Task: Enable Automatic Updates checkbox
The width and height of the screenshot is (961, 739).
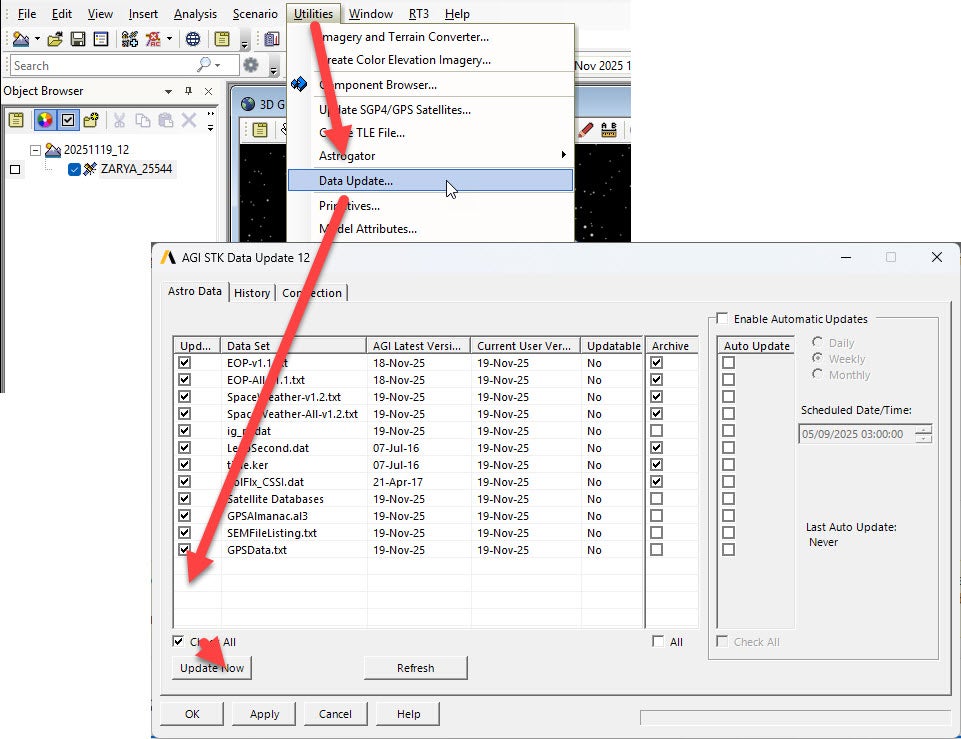Action: 722,319
